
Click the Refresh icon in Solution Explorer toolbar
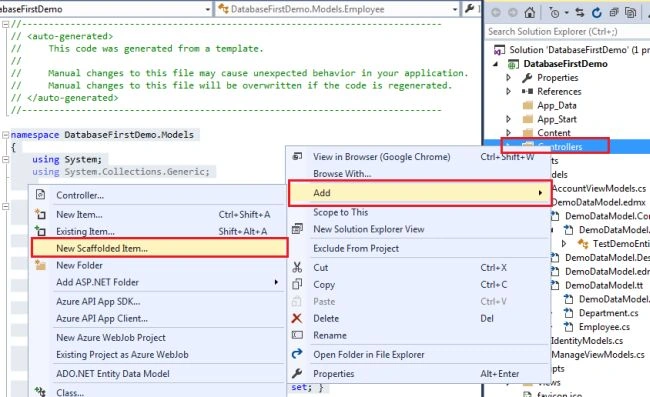coord(597,13)
